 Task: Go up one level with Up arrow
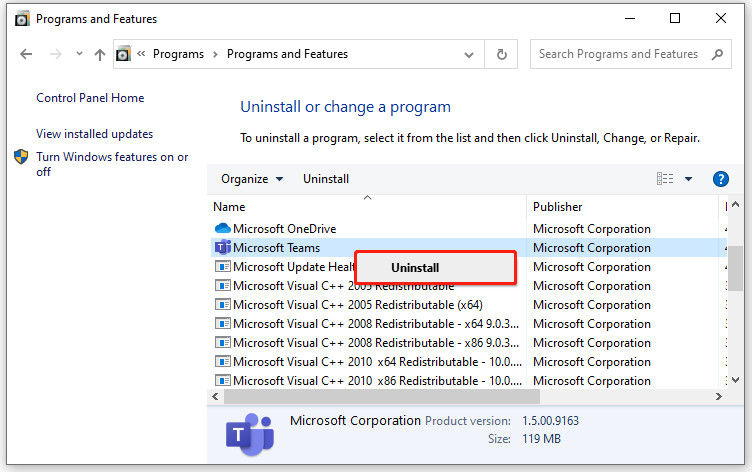pos(100,54)
